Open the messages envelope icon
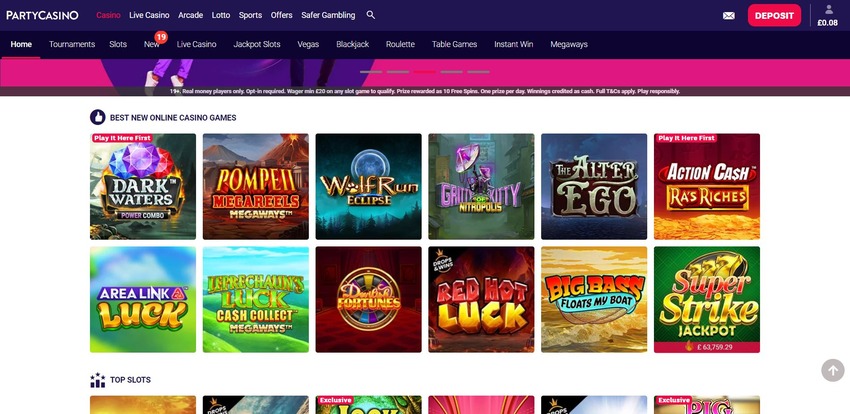 pyautogui.click(x=729, y=16)
